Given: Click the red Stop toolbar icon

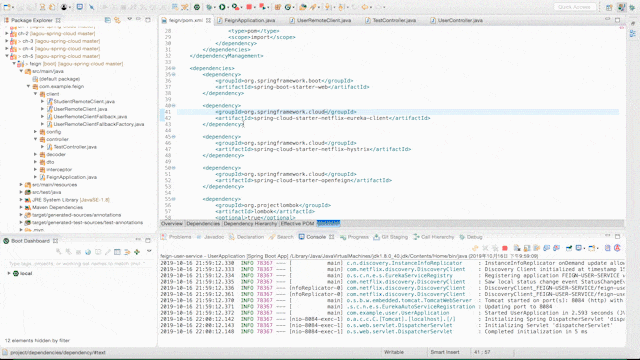Looking at the screenshot, I should click(x=249, y=7).
